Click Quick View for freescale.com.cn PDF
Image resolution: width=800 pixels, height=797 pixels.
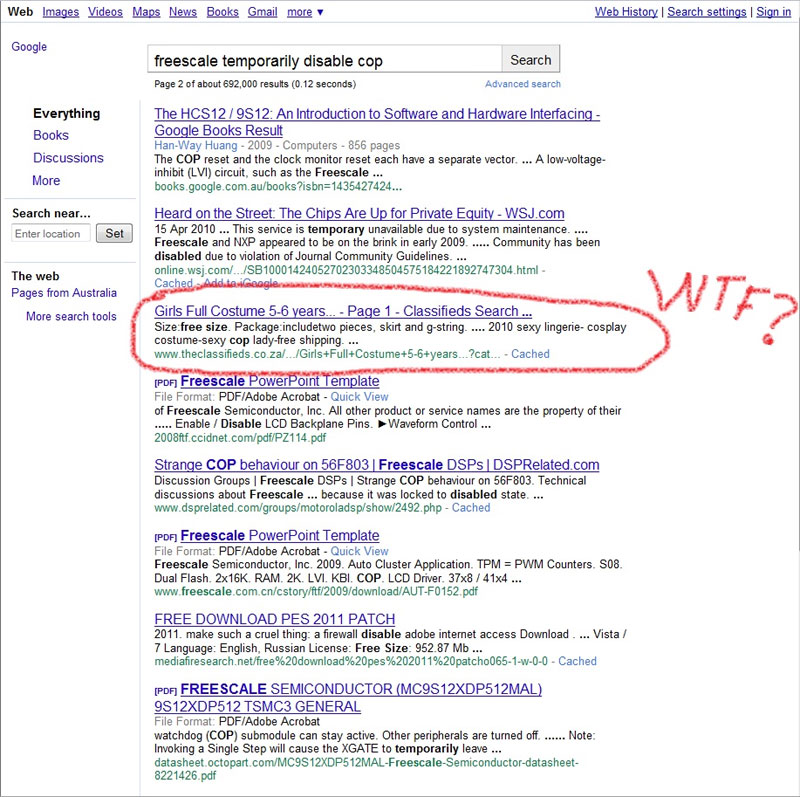point(359,551)
